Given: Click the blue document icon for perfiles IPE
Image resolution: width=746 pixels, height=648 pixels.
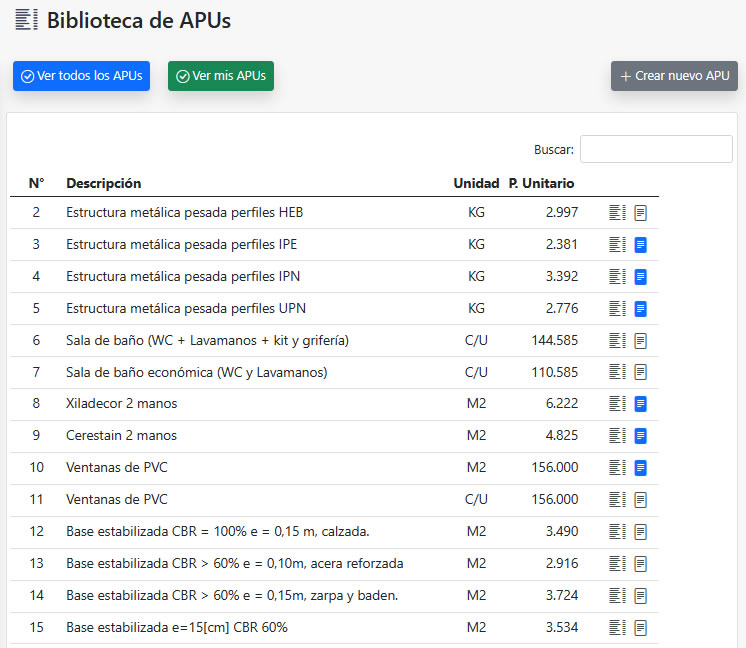Looking at the screenshot, I should (x=640, y=245).
